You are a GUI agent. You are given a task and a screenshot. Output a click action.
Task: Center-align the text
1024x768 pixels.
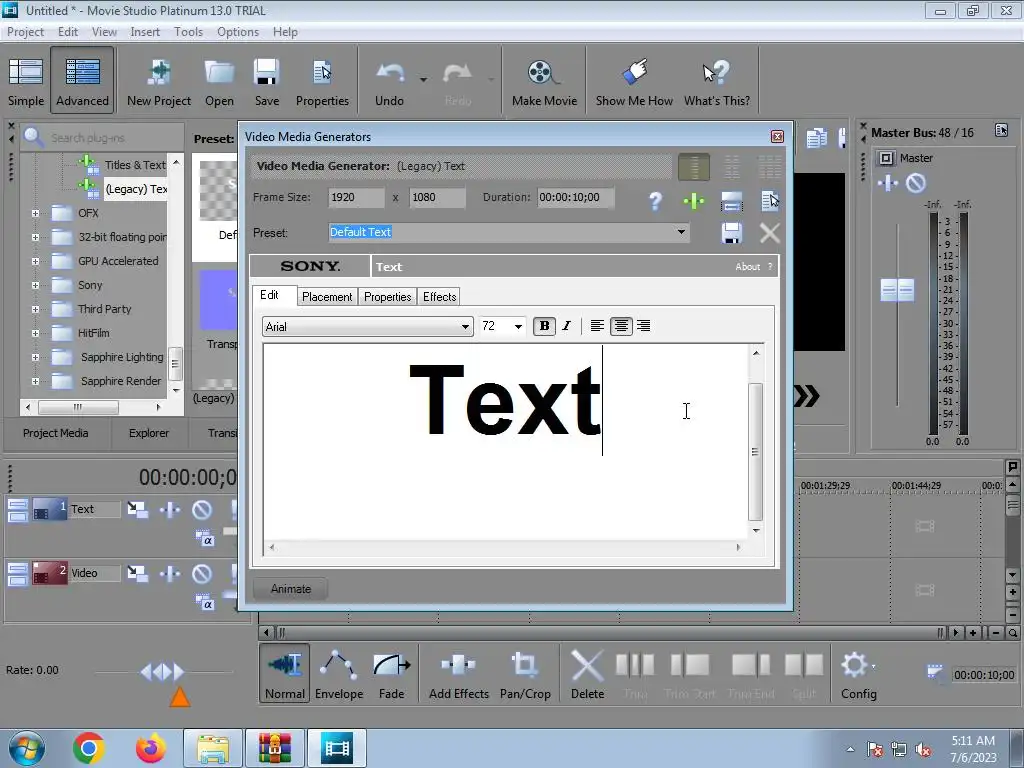pos(621,326)
